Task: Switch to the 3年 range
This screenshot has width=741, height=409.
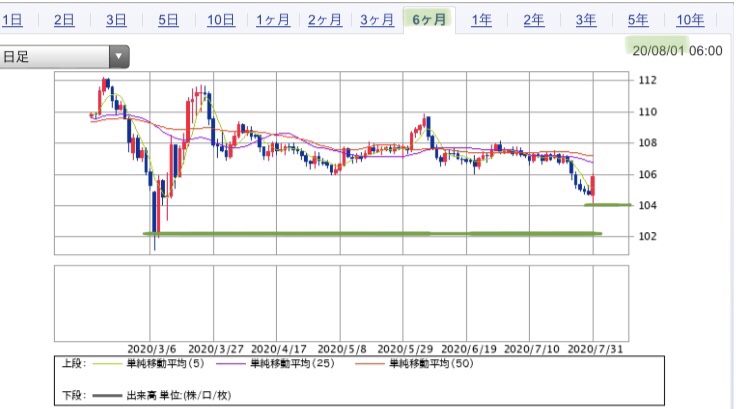Action: (586, 20)
